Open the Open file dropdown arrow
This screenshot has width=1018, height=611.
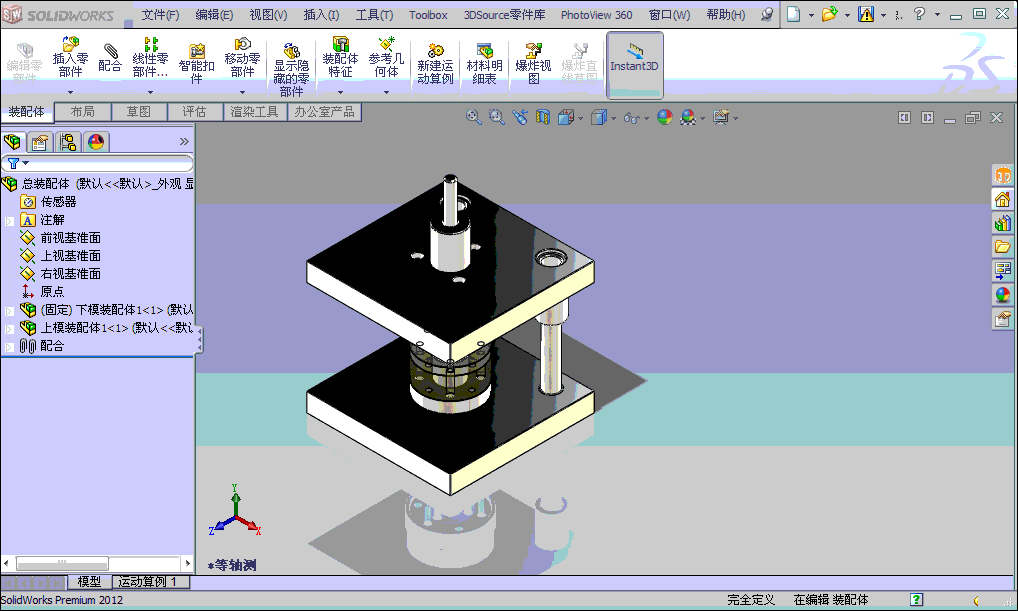[x=847, y=15]
